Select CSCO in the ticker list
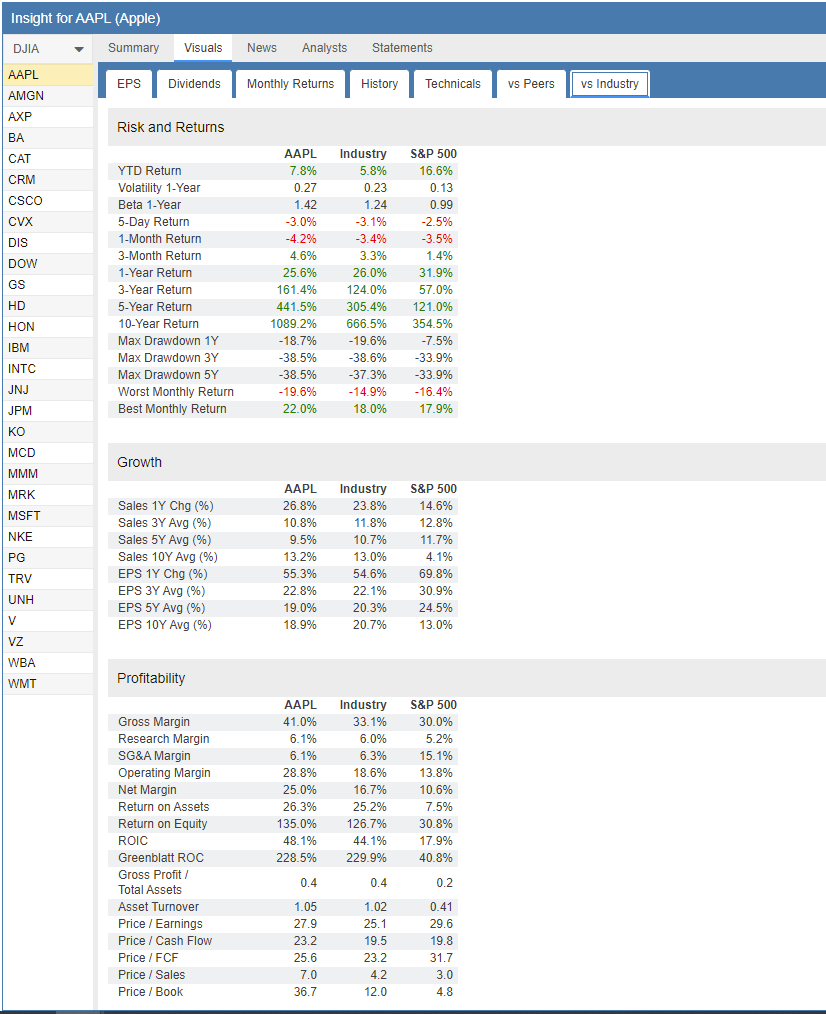 (x=48, y=201)
